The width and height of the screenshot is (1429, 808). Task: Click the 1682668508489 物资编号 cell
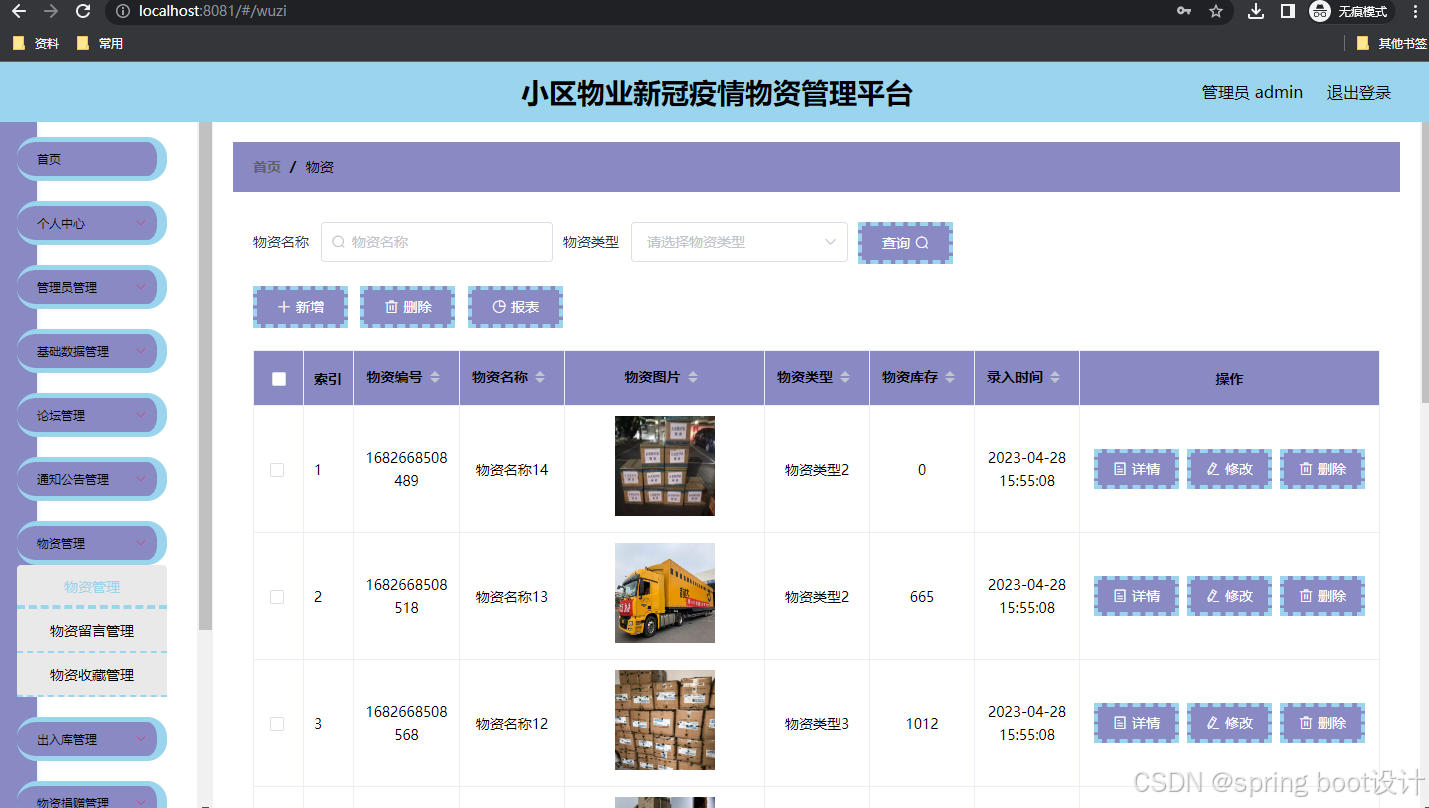407,469
